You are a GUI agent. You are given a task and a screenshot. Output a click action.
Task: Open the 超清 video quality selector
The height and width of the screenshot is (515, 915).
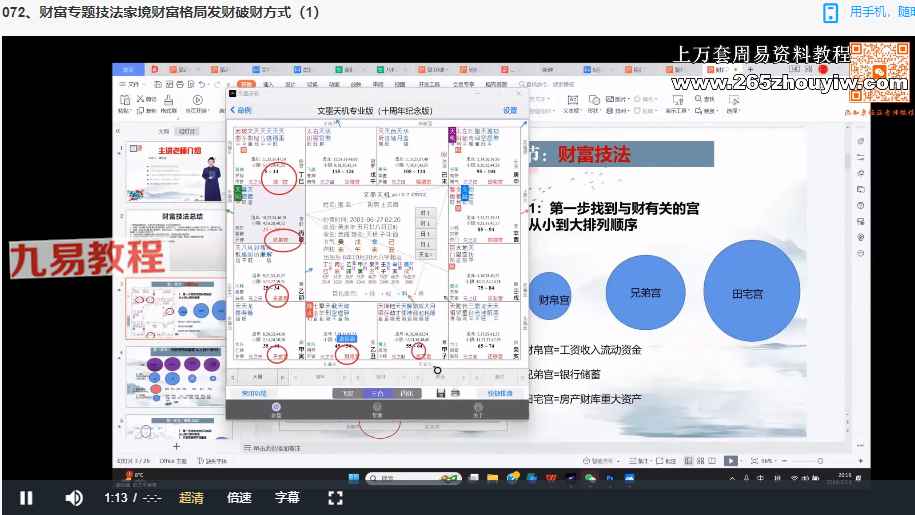tap(191, 497)
